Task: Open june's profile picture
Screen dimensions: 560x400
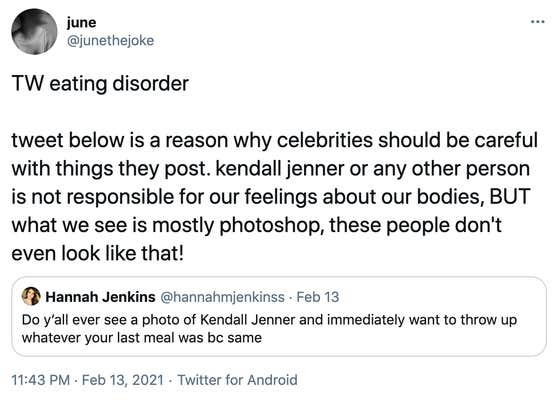Action: coord(34,32)
